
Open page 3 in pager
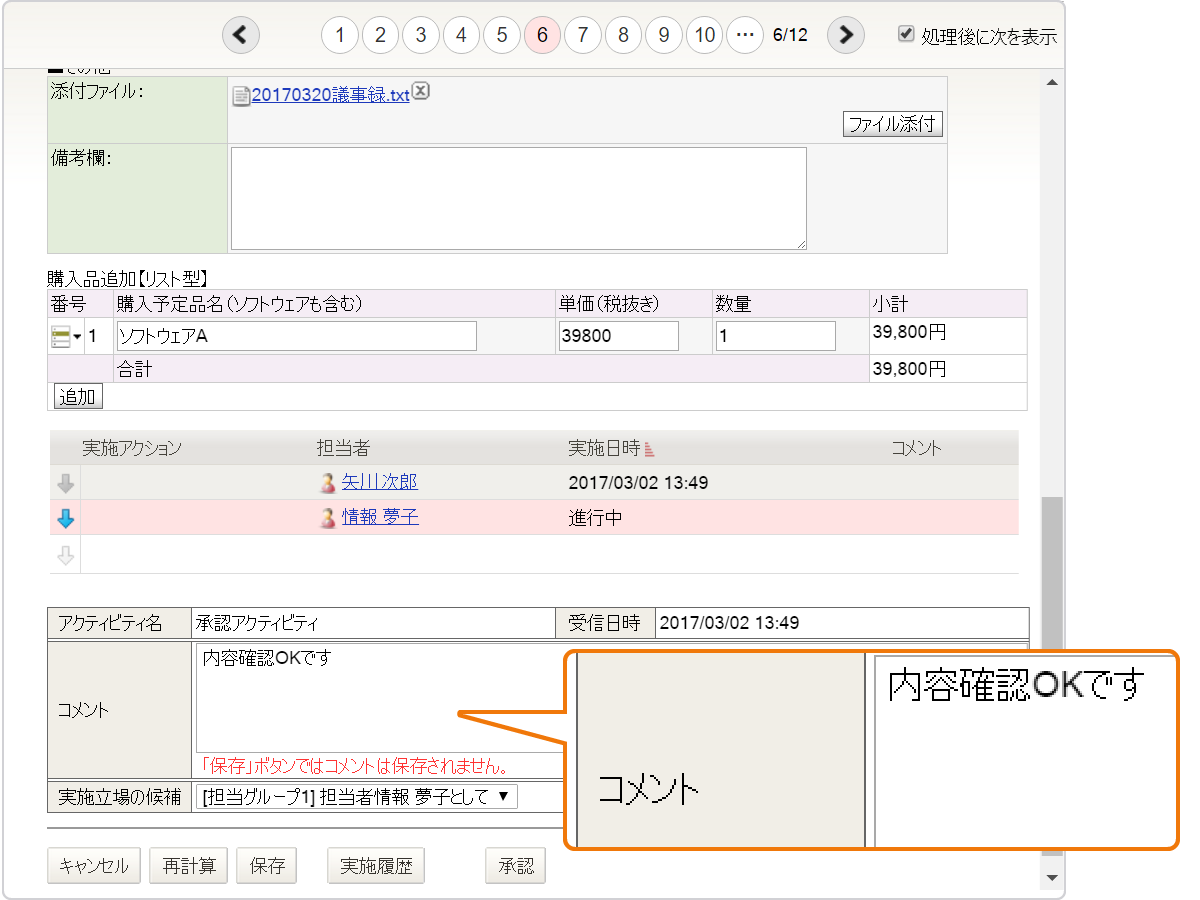(x=421, y=35)
